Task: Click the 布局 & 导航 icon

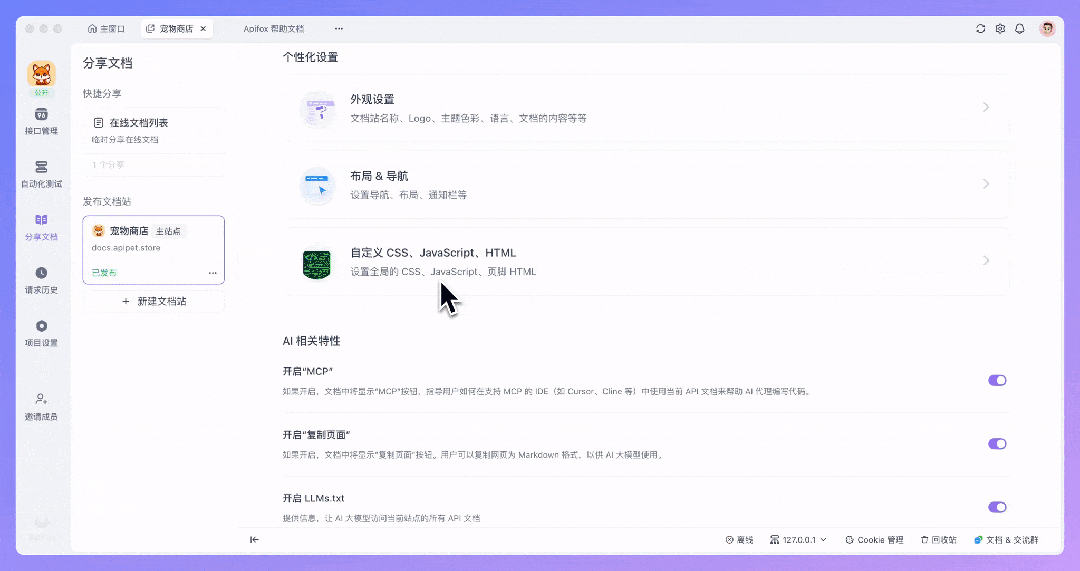Action: [x=318, y=185]
